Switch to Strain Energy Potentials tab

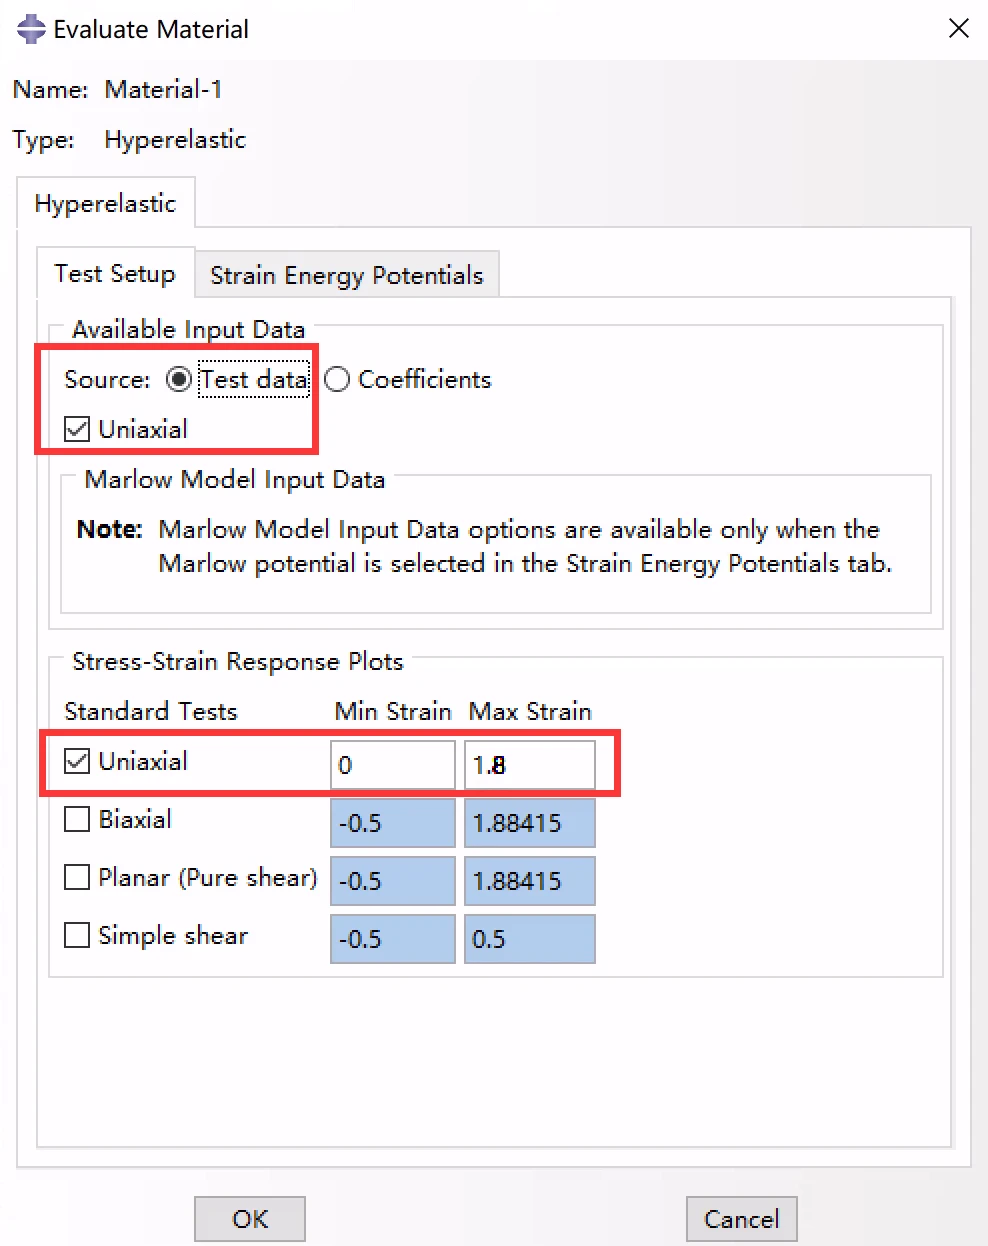[346, 275]
